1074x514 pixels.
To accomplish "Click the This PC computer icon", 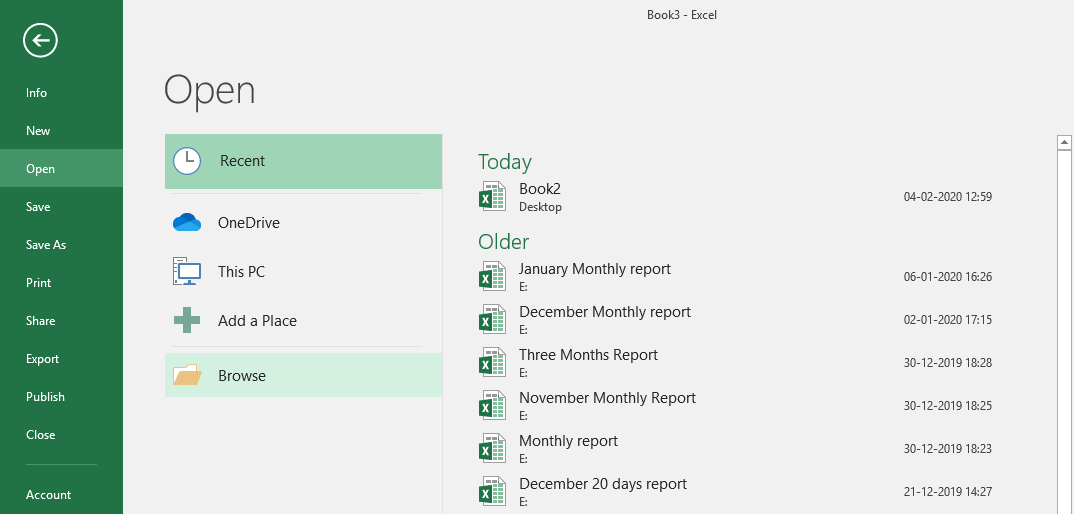I will point(186,271).
